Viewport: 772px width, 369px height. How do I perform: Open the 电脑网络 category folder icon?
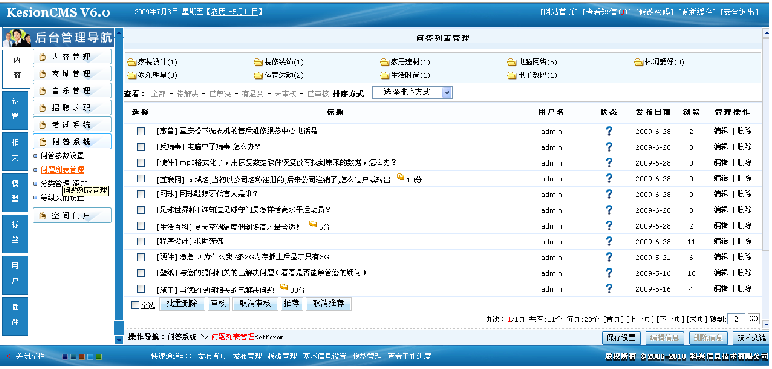click(x=512, y=62)
